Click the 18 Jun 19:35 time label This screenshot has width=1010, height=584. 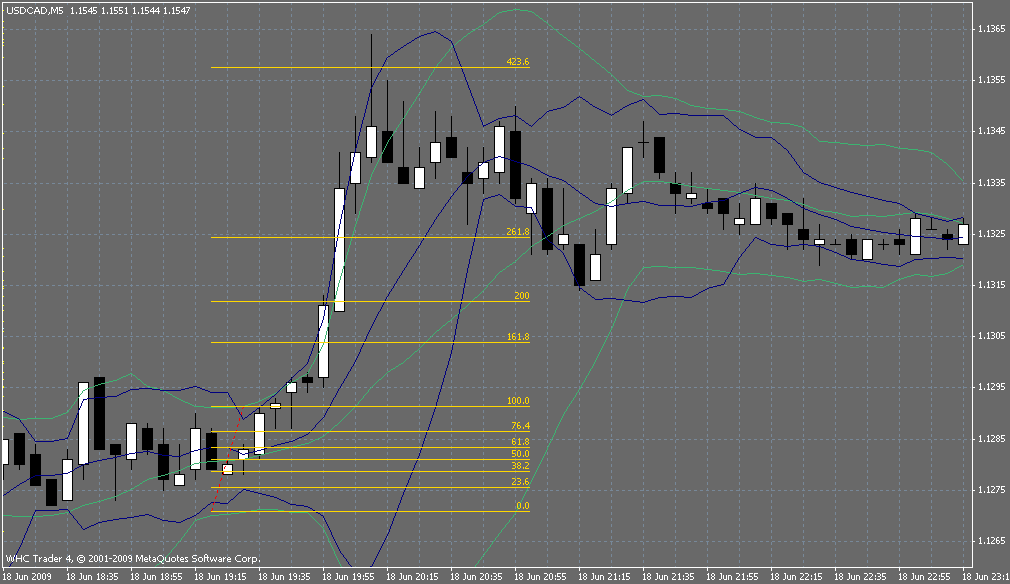(285, 576)
